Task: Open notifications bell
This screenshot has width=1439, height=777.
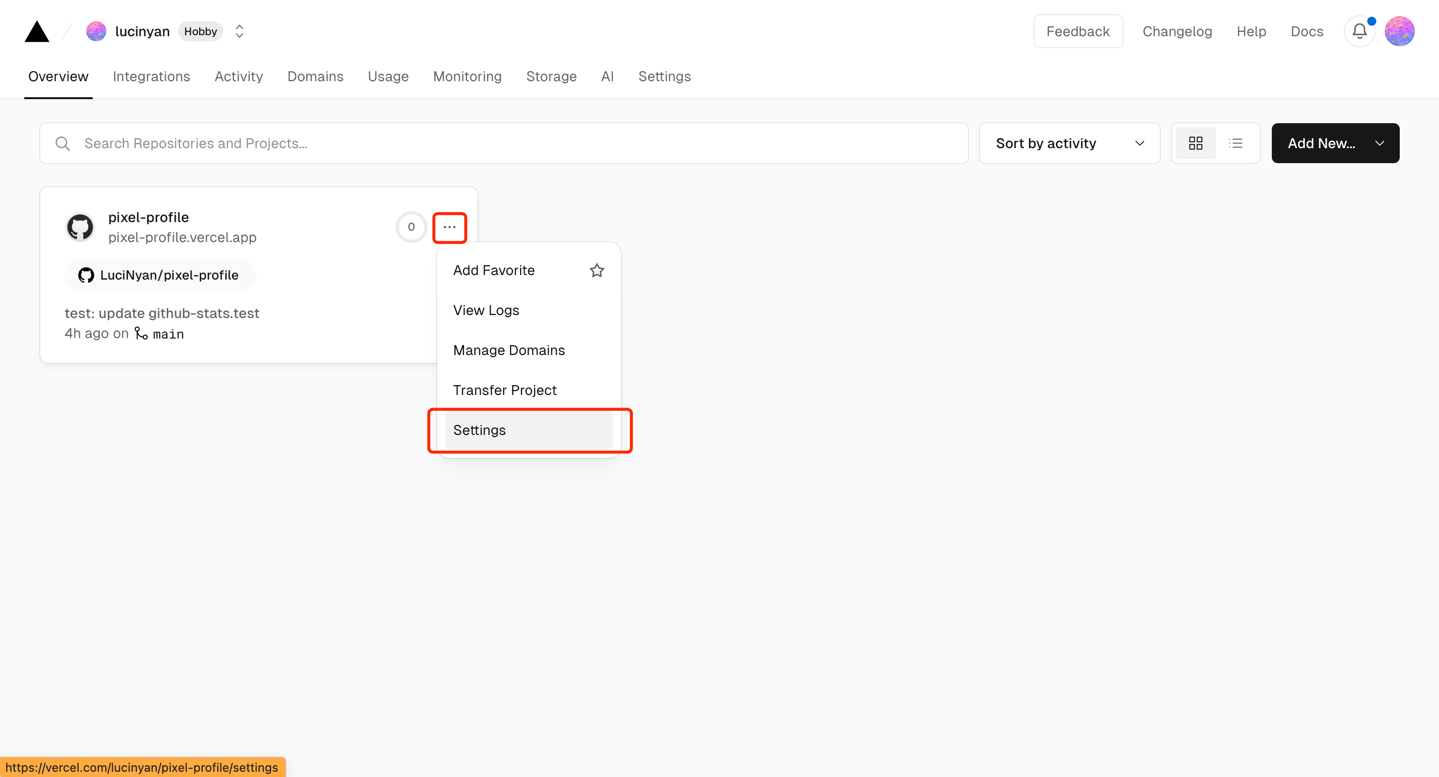Action: point(1360,31)
